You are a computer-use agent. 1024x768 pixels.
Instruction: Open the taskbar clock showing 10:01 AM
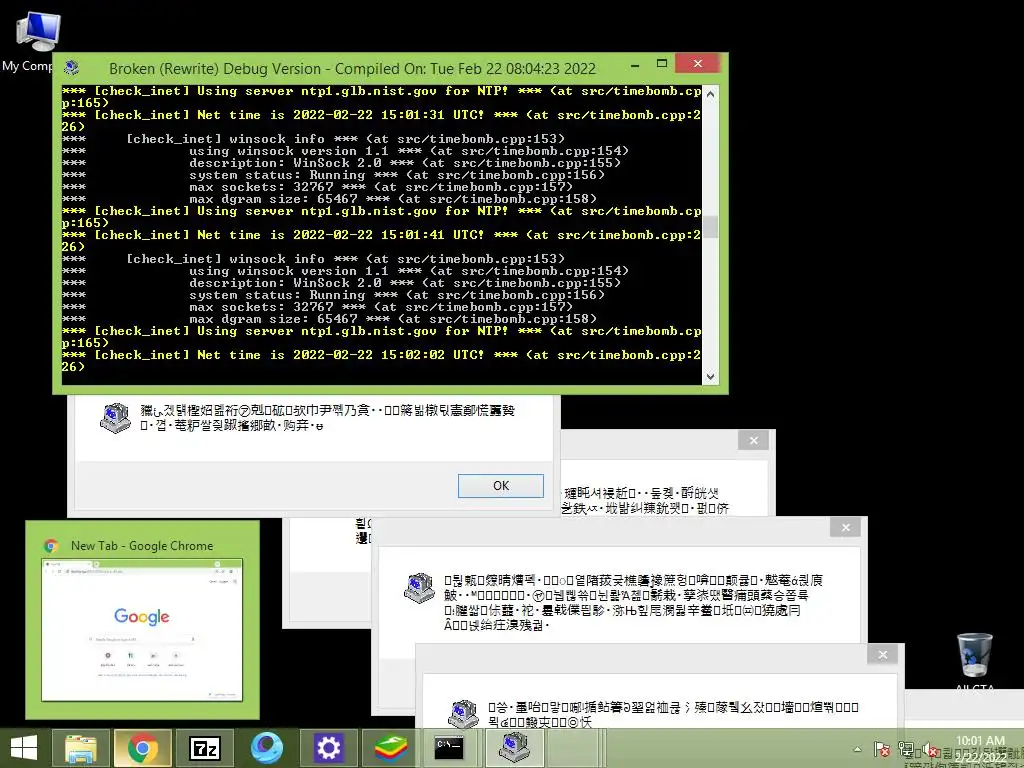pos(980,748)
